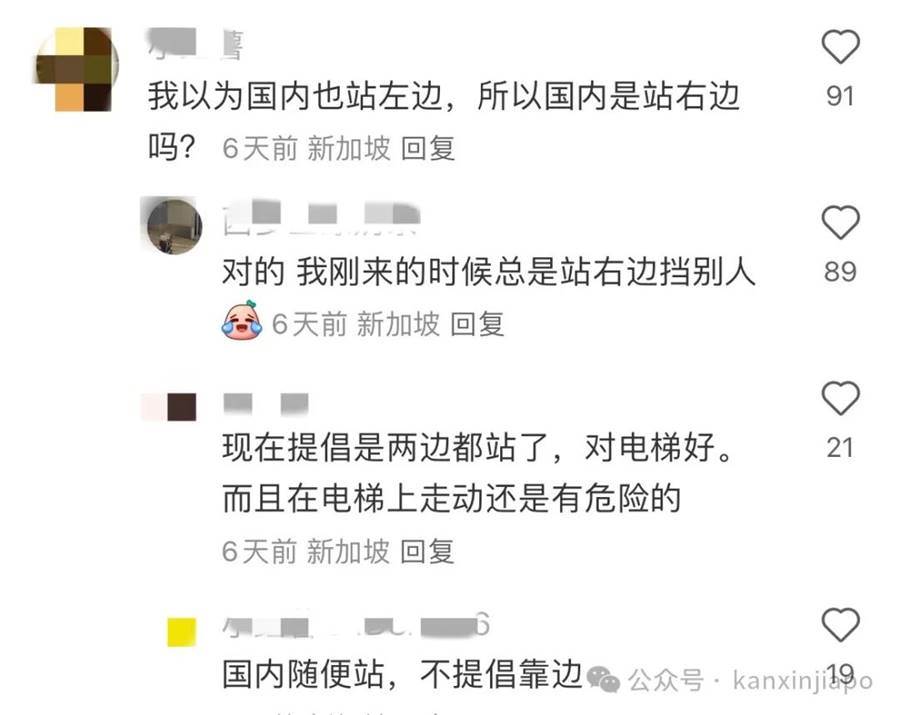
Task: Click the 91 like count
Action: tap(840, 96)
